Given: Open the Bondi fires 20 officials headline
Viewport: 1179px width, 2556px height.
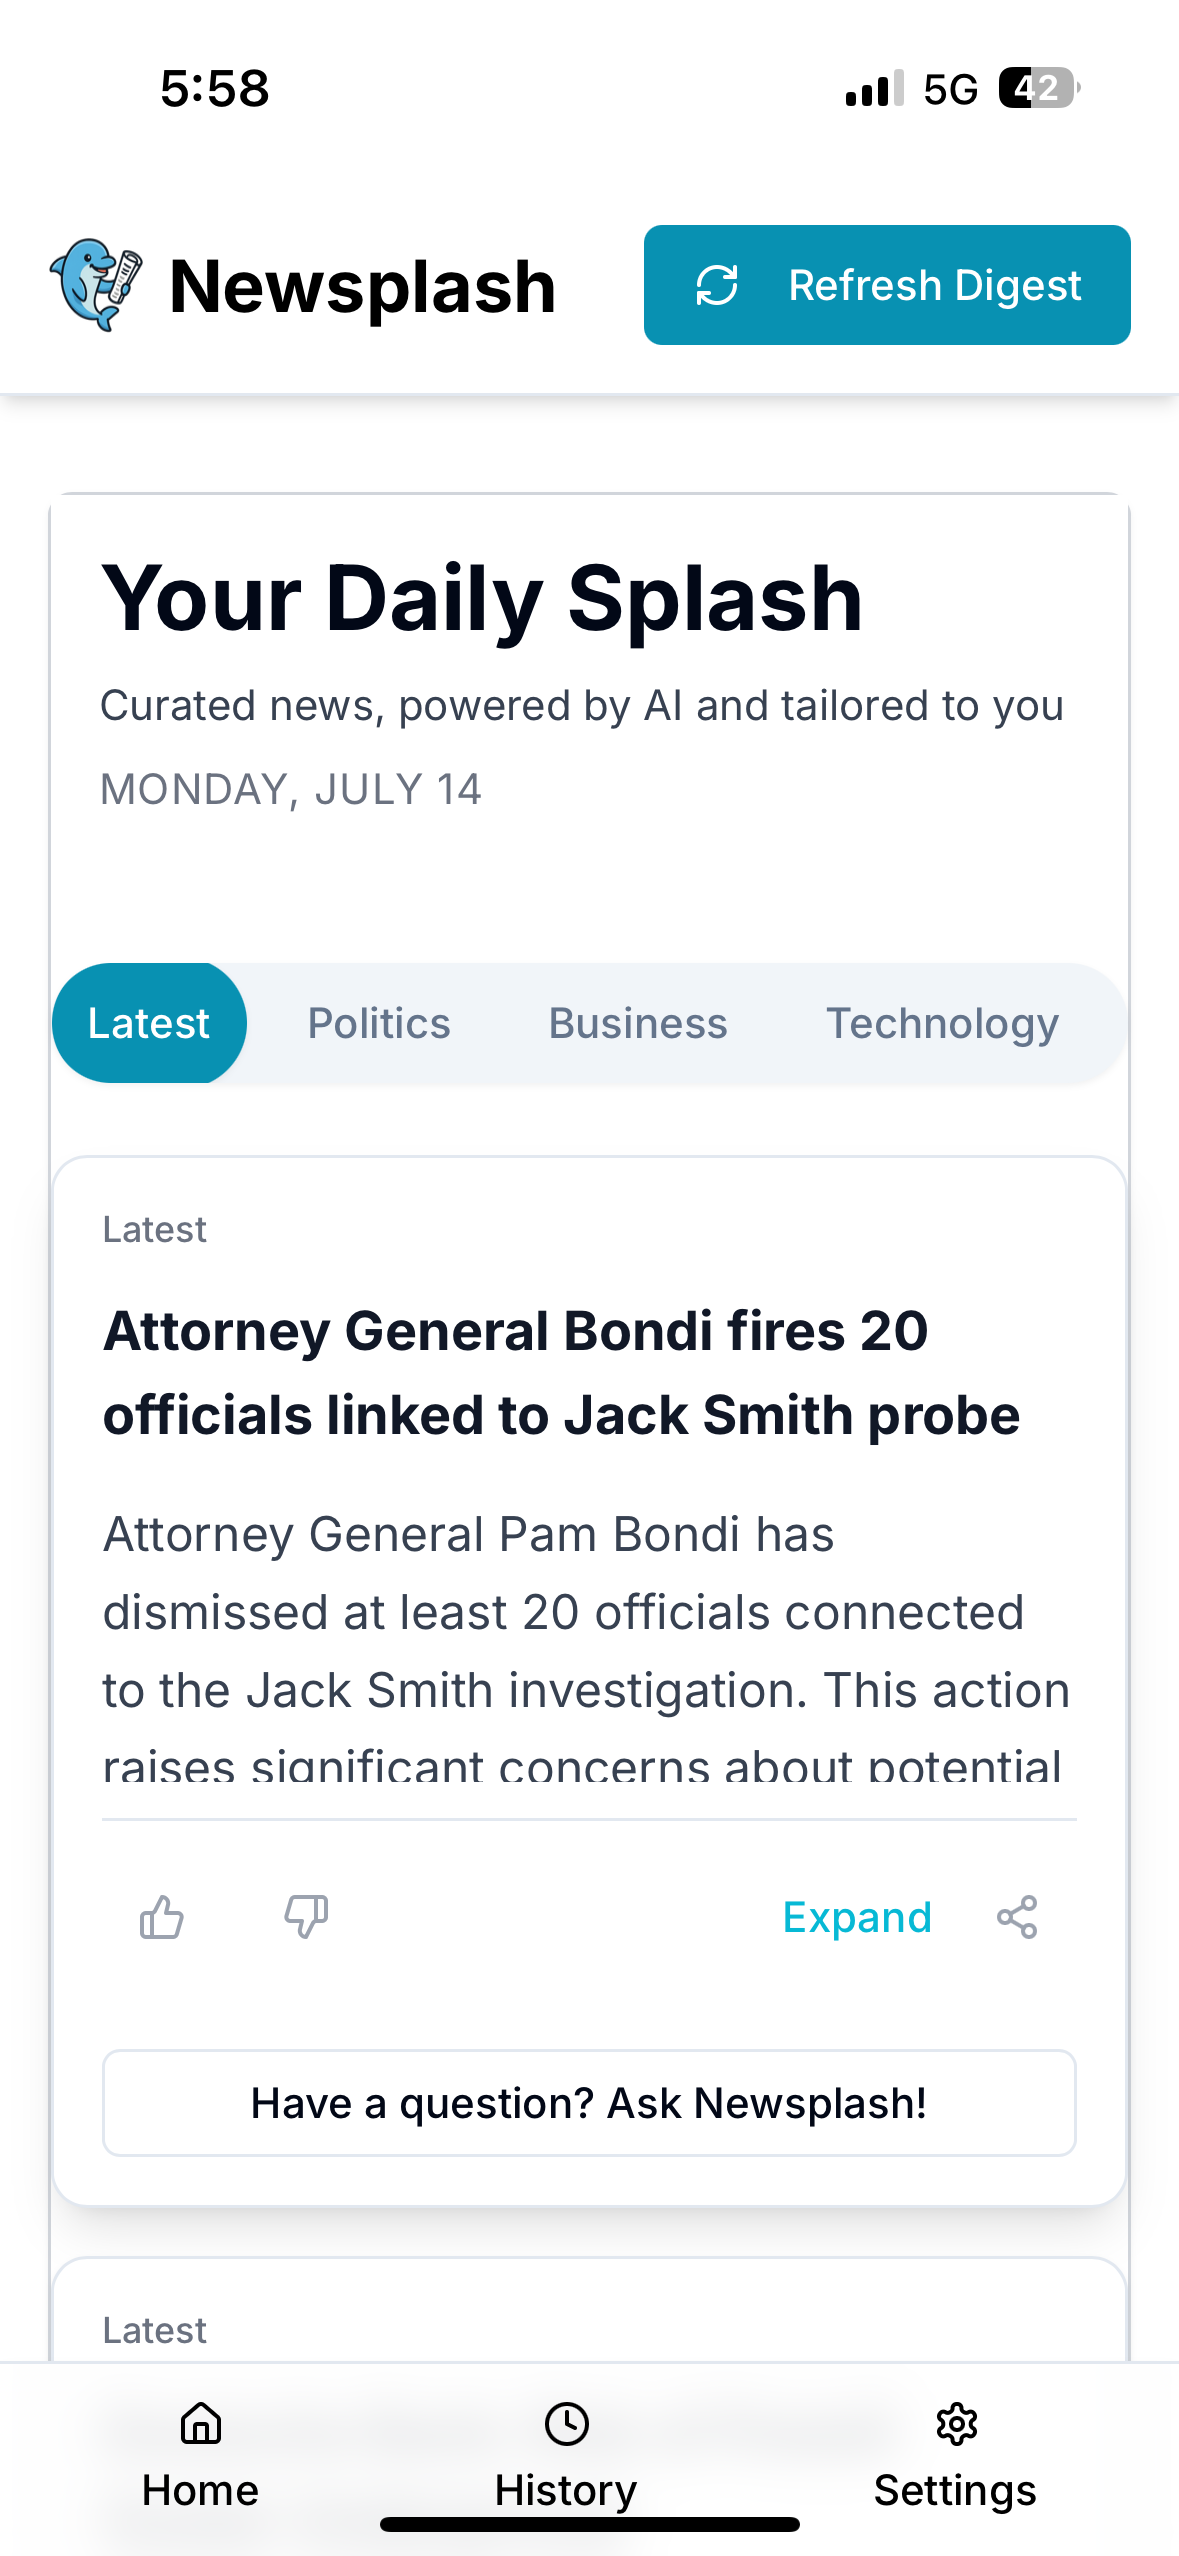Looking at the screenshot, I should [561, 1373].
